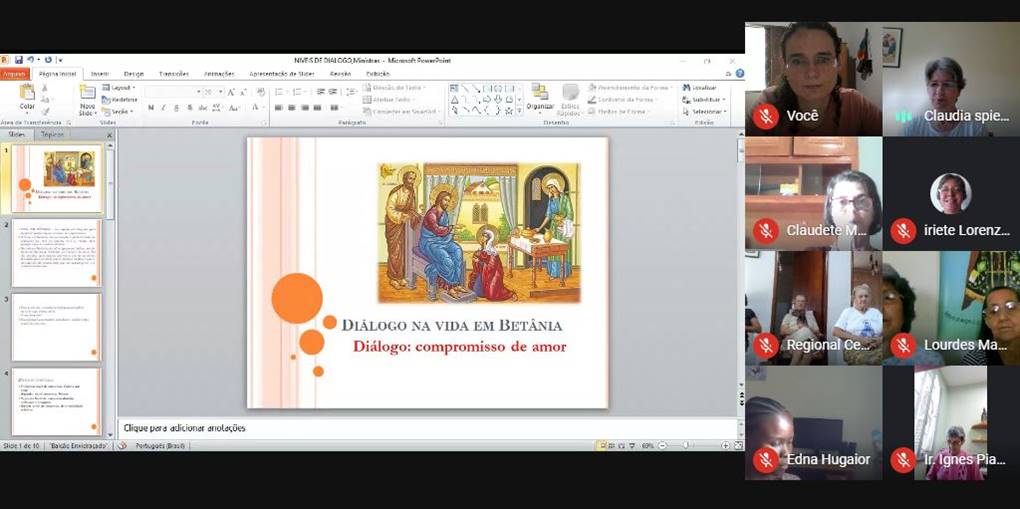The height and width of the screenshot is (509, 1020).
Task: Click Edna Hugaior muted microphone icon
Action: [766, 460]
